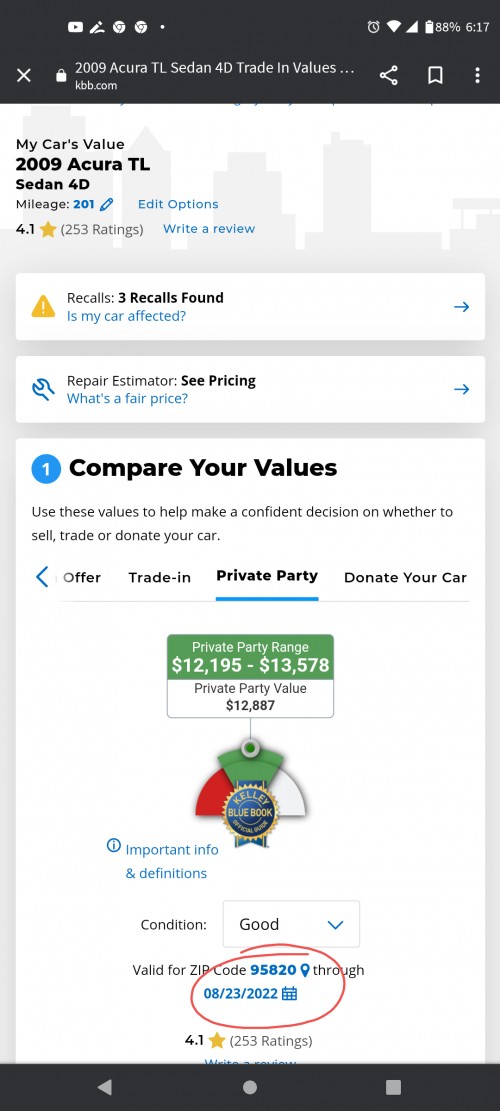Open the Write a review link

pos(209,229)
